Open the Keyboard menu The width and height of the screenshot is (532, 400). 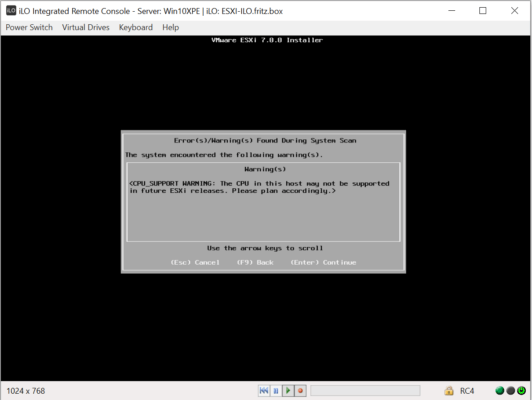pyautogui.click(x=136, y=27)
